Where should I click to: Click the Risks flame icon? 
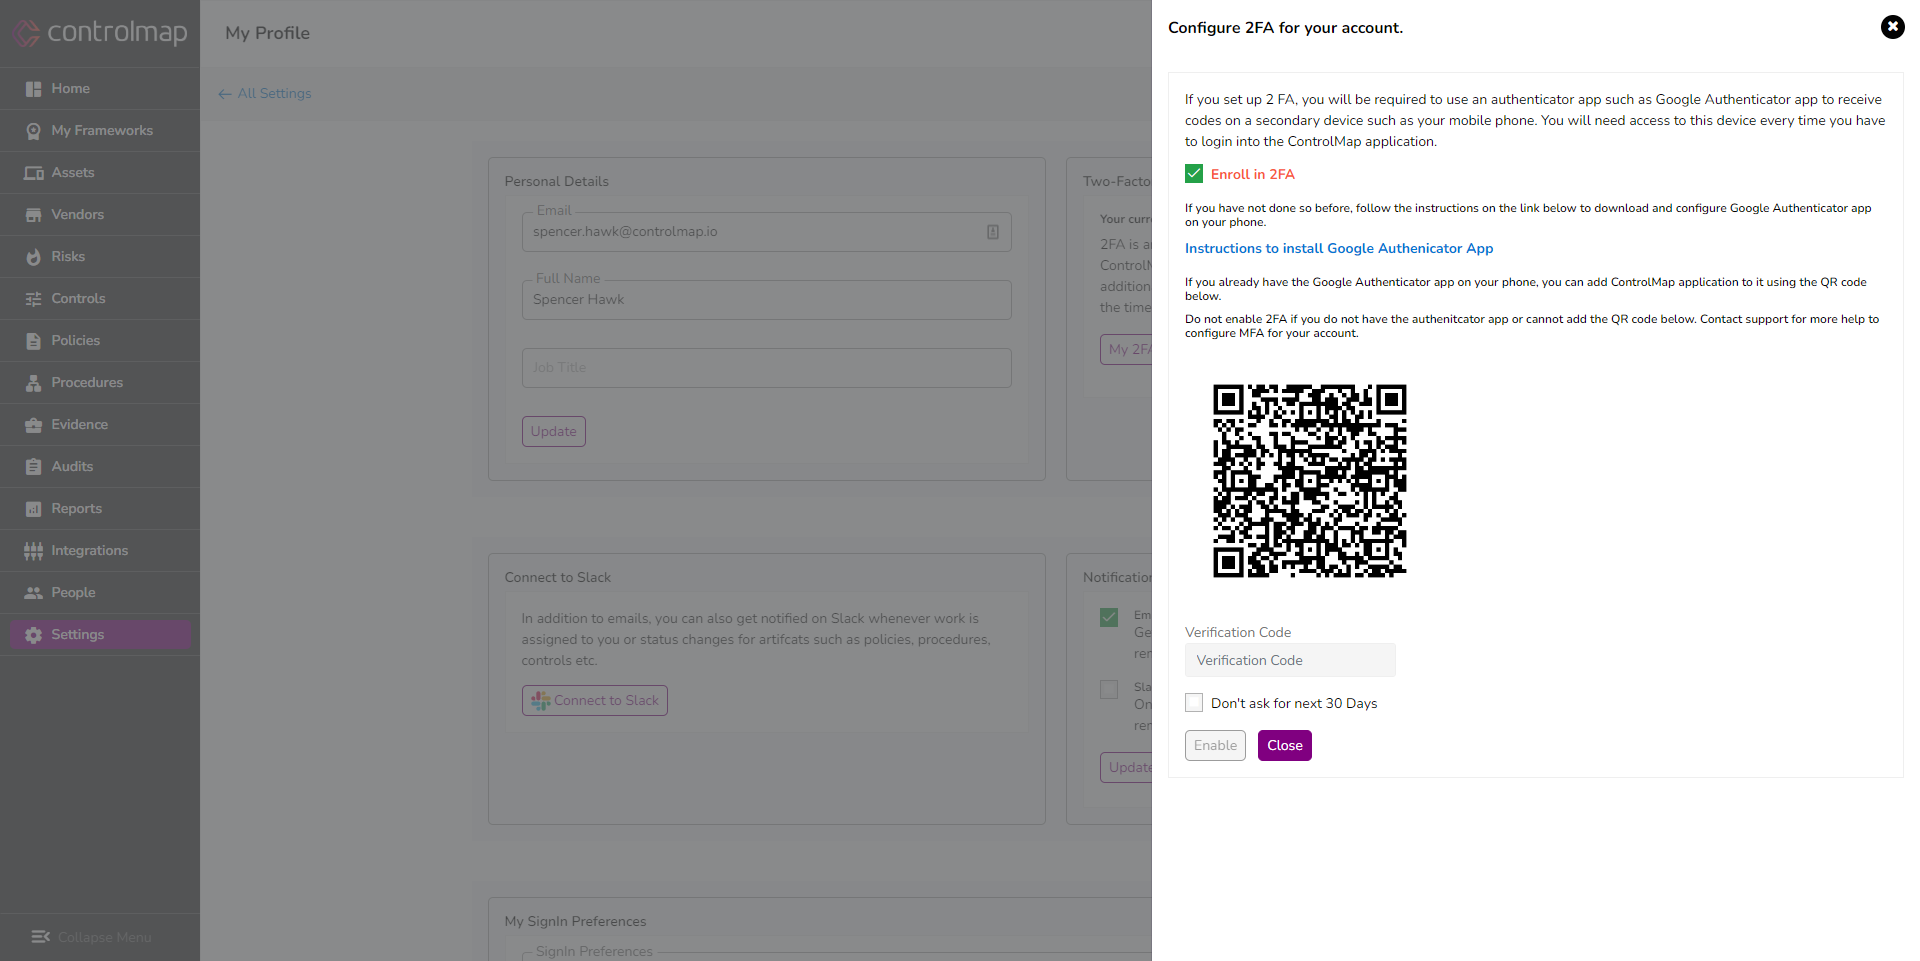pyautogui.click(x=33, y=257)
